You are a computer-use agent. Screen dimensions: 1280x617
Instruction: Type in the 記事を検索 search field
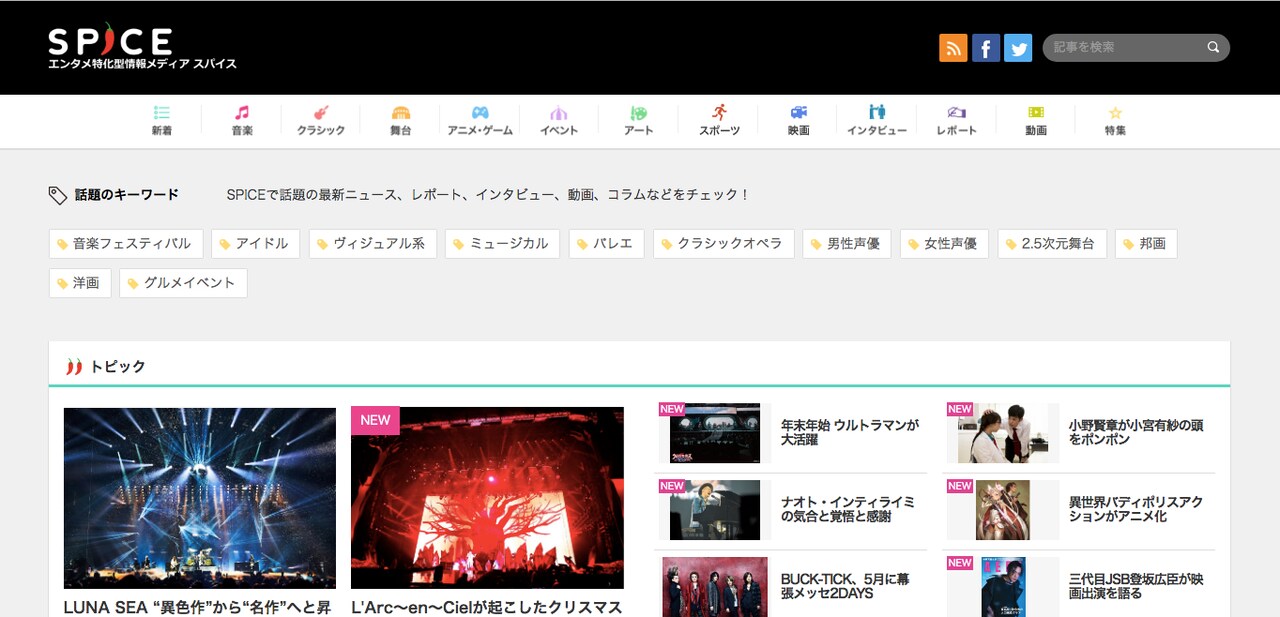pos(1125,47)
